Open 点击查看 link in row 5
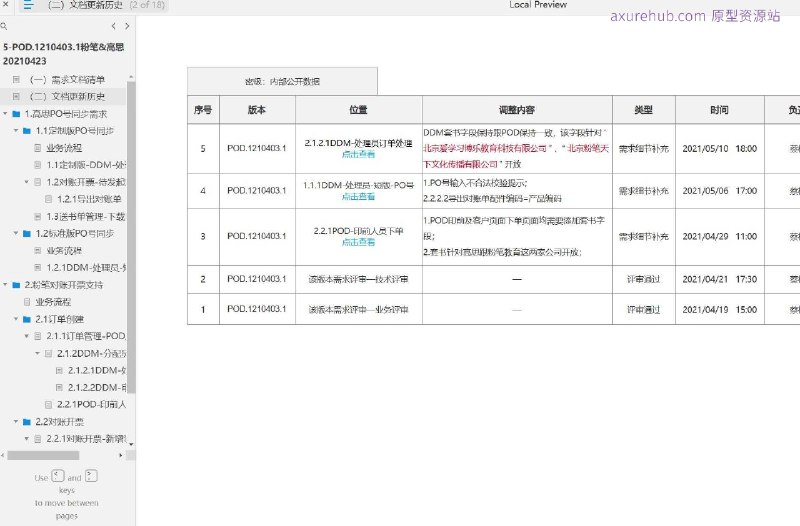Screen dimensions: 800x526 pyautogui.click(x=358, y=154)
